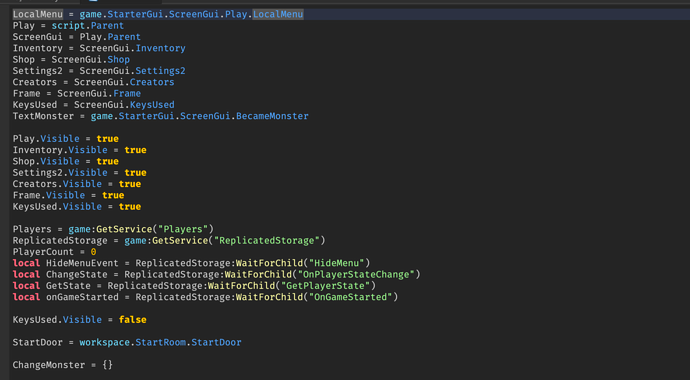Click the "ReplicatedStorage" string literal
Screen dimensions: 690x380
pyautogui.click(x=266, y=241)
